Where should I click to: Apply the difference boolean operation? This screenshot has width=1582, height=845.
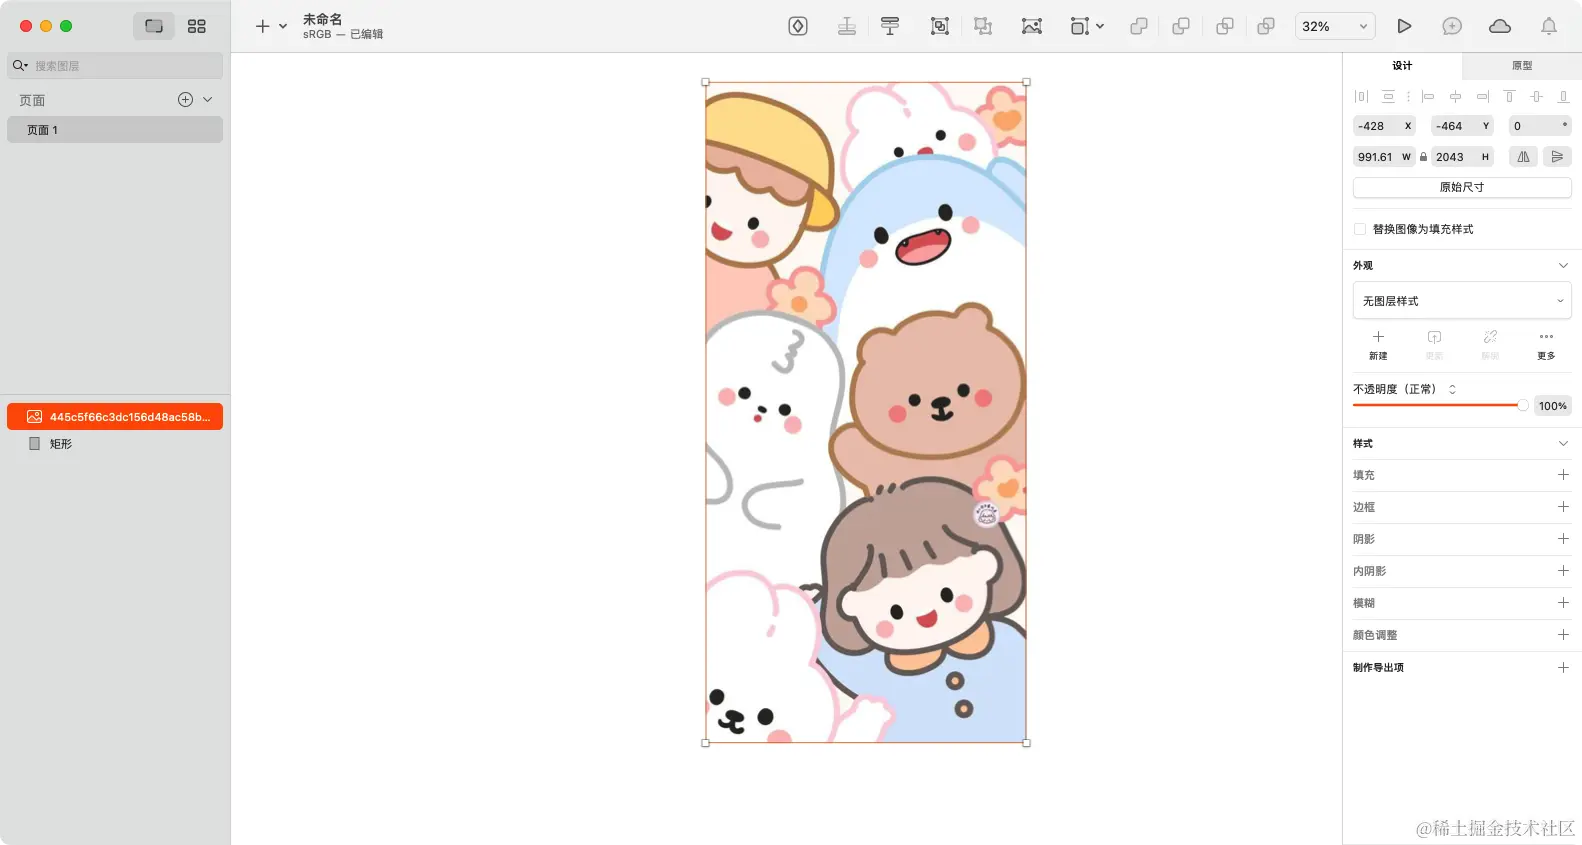coord(1266,26)
